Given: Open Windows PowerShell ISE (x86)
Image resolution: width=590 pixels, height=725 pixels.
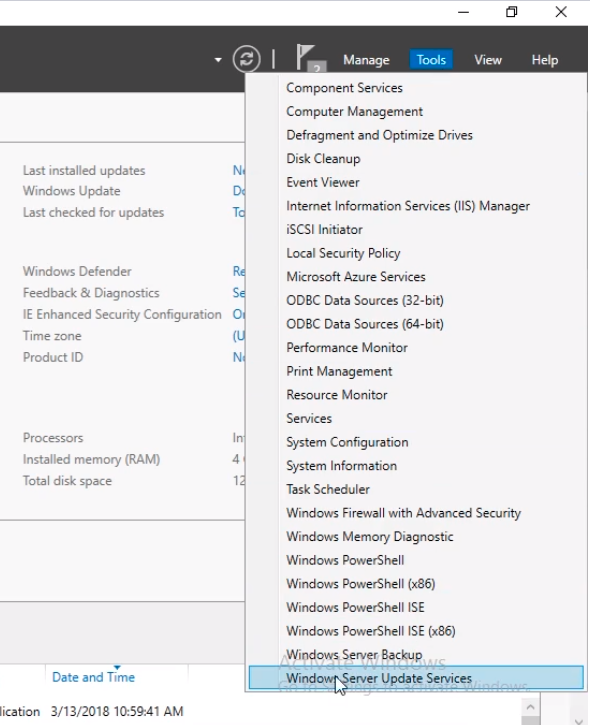Looking at the screenshot, I should tap(370, 630).
